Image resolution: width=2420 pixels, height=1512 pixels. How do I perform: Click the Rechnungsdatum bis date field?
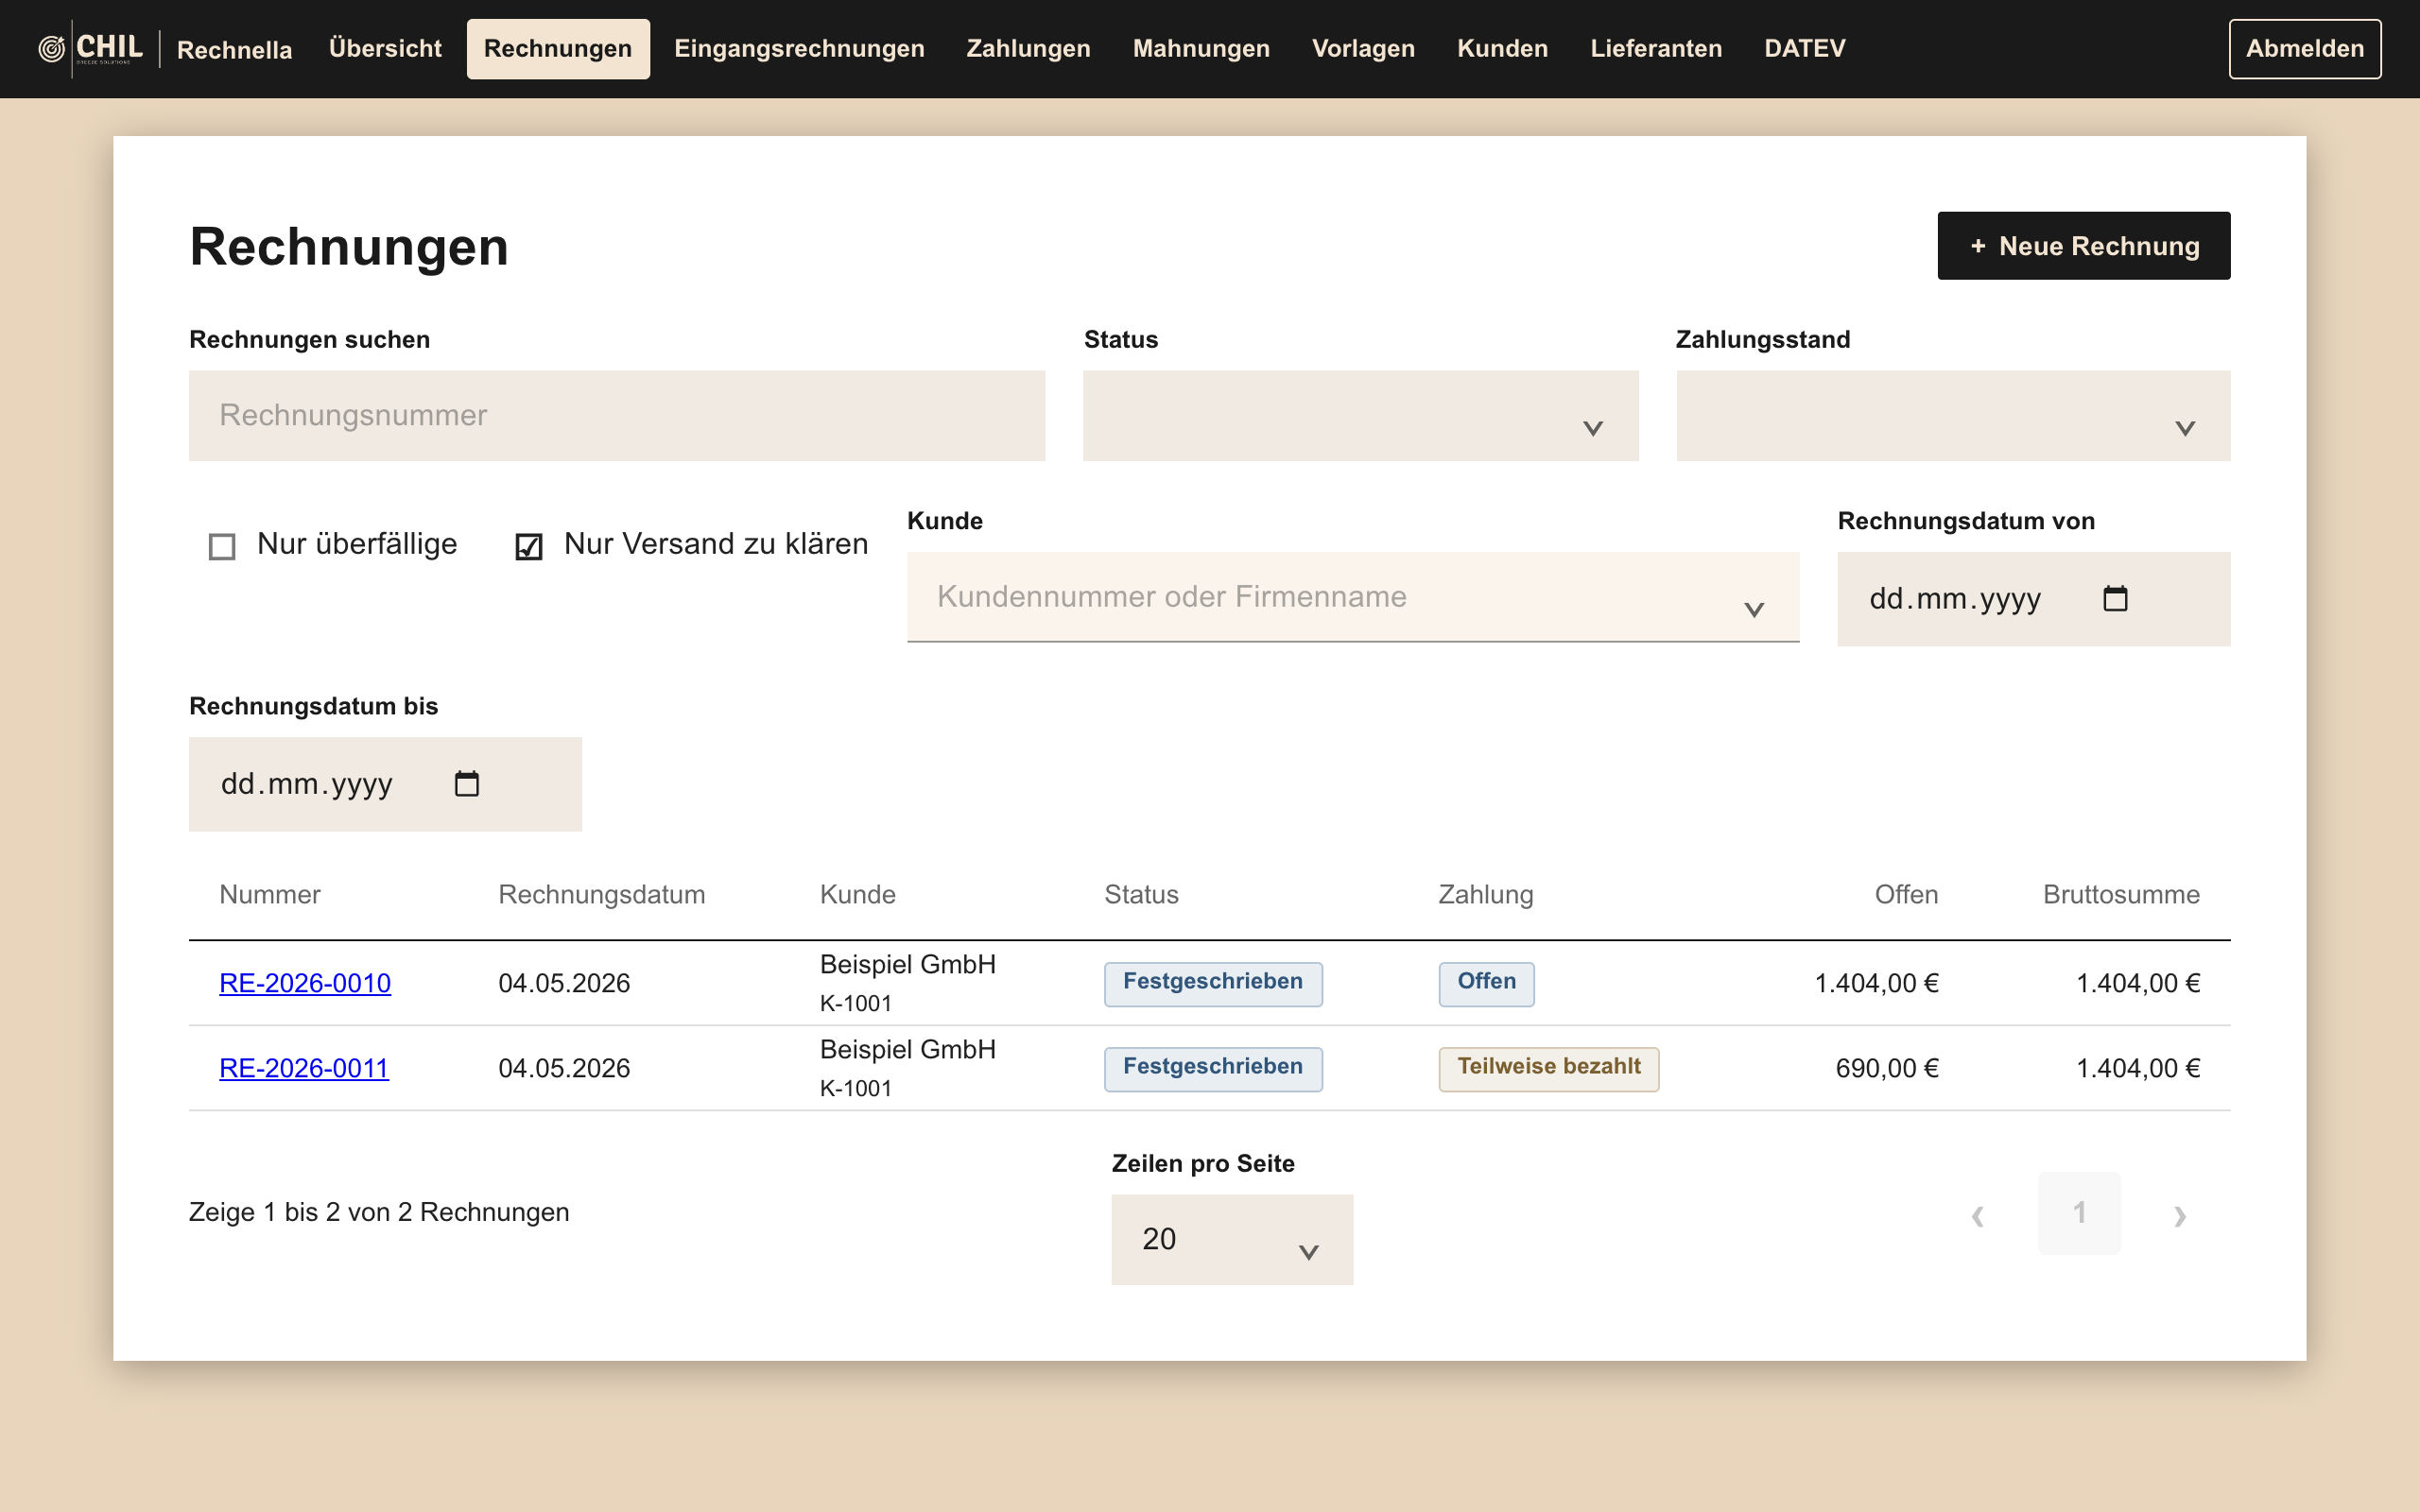tap(385, 784)
